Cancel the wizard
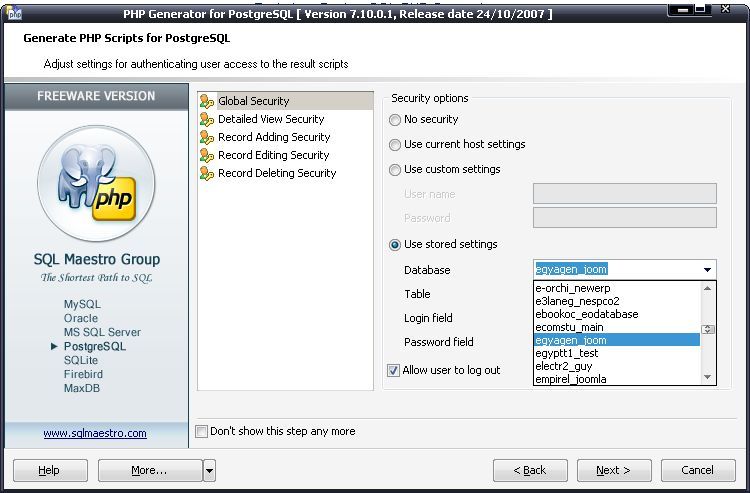 (698, 471)
